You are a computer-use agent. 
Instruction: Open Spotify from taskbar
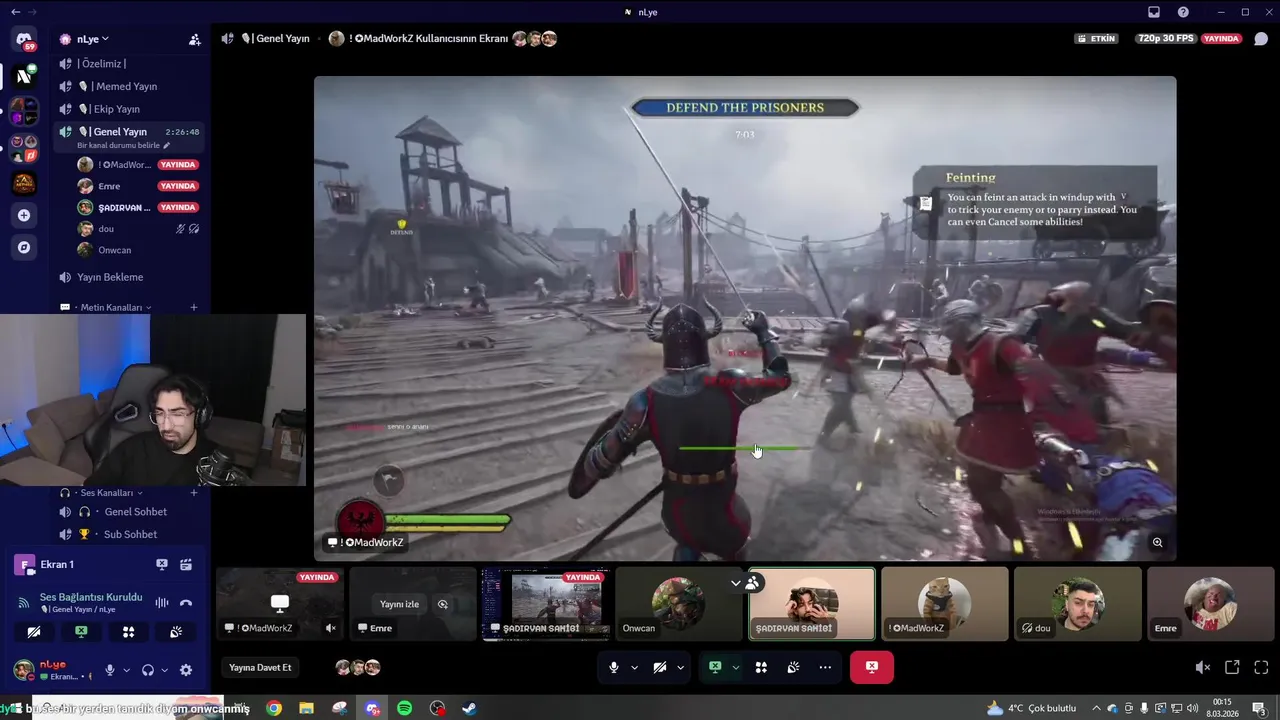(405, 708)
